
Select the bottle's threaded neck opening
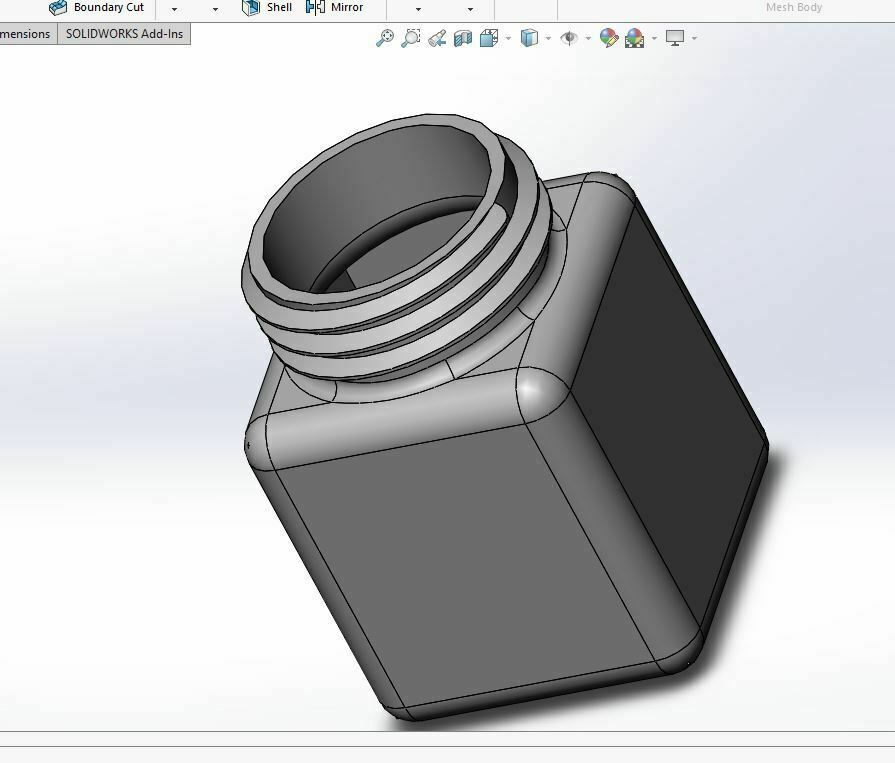click(x=377, y=211)
